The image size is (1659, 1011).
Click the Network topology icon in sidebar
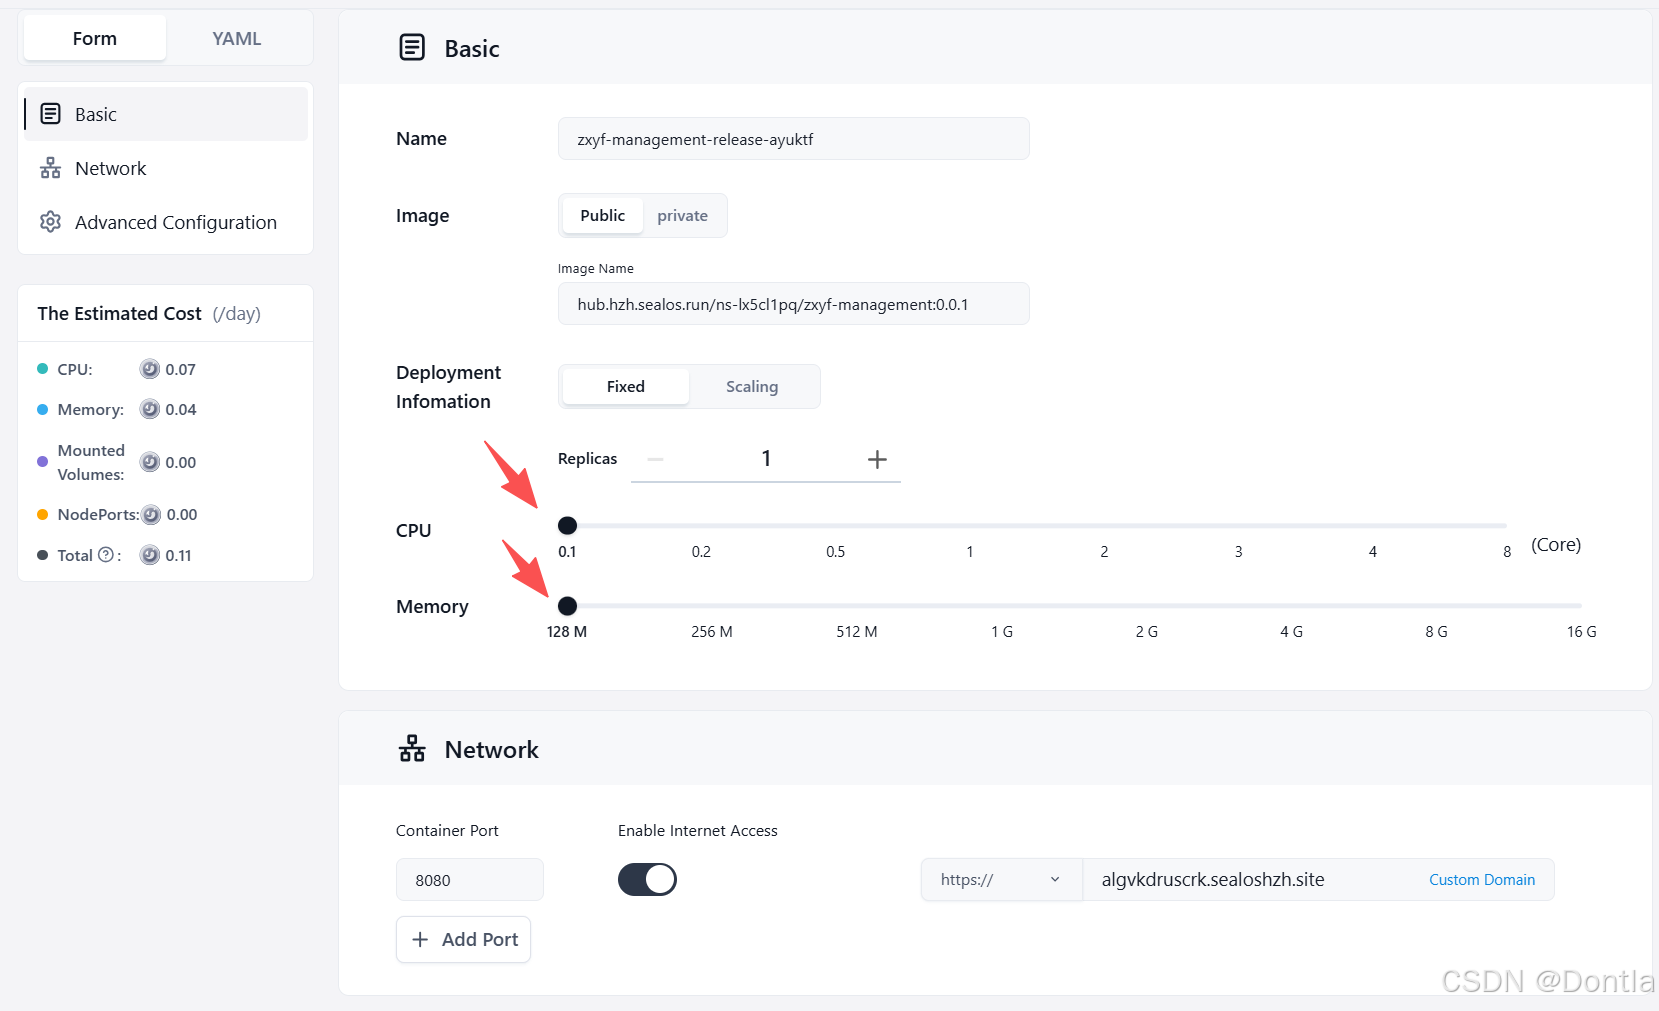50,168
